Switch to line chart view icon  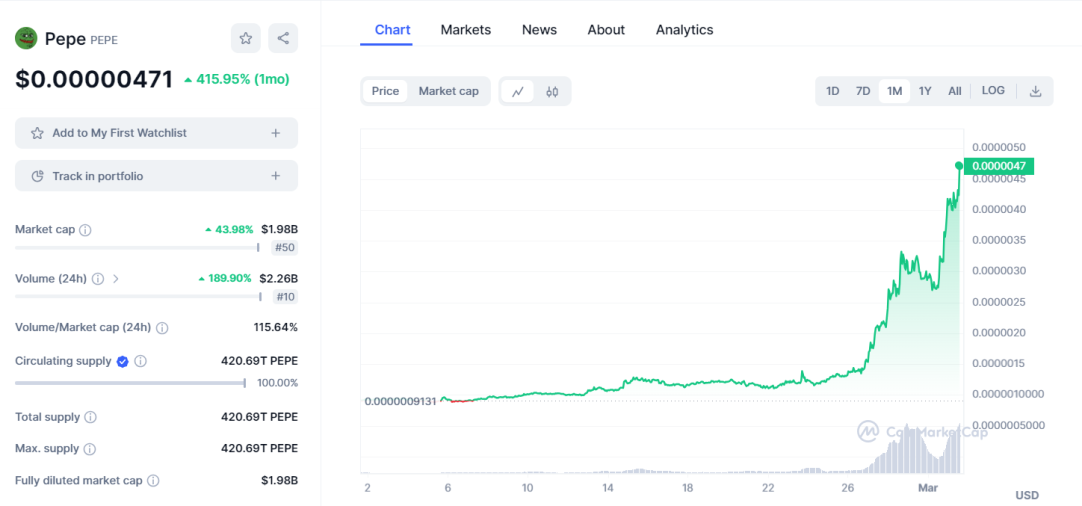518,91
